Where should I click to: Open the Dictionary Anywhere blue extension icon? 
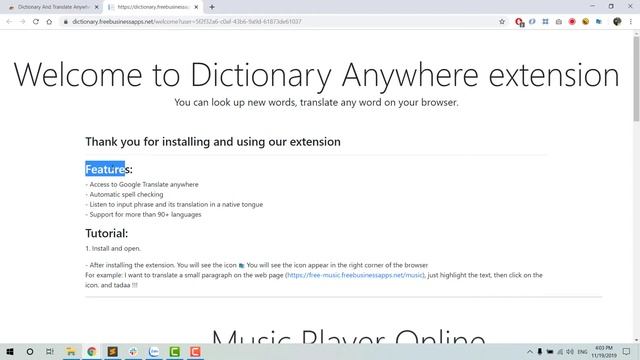pos(599,21)
